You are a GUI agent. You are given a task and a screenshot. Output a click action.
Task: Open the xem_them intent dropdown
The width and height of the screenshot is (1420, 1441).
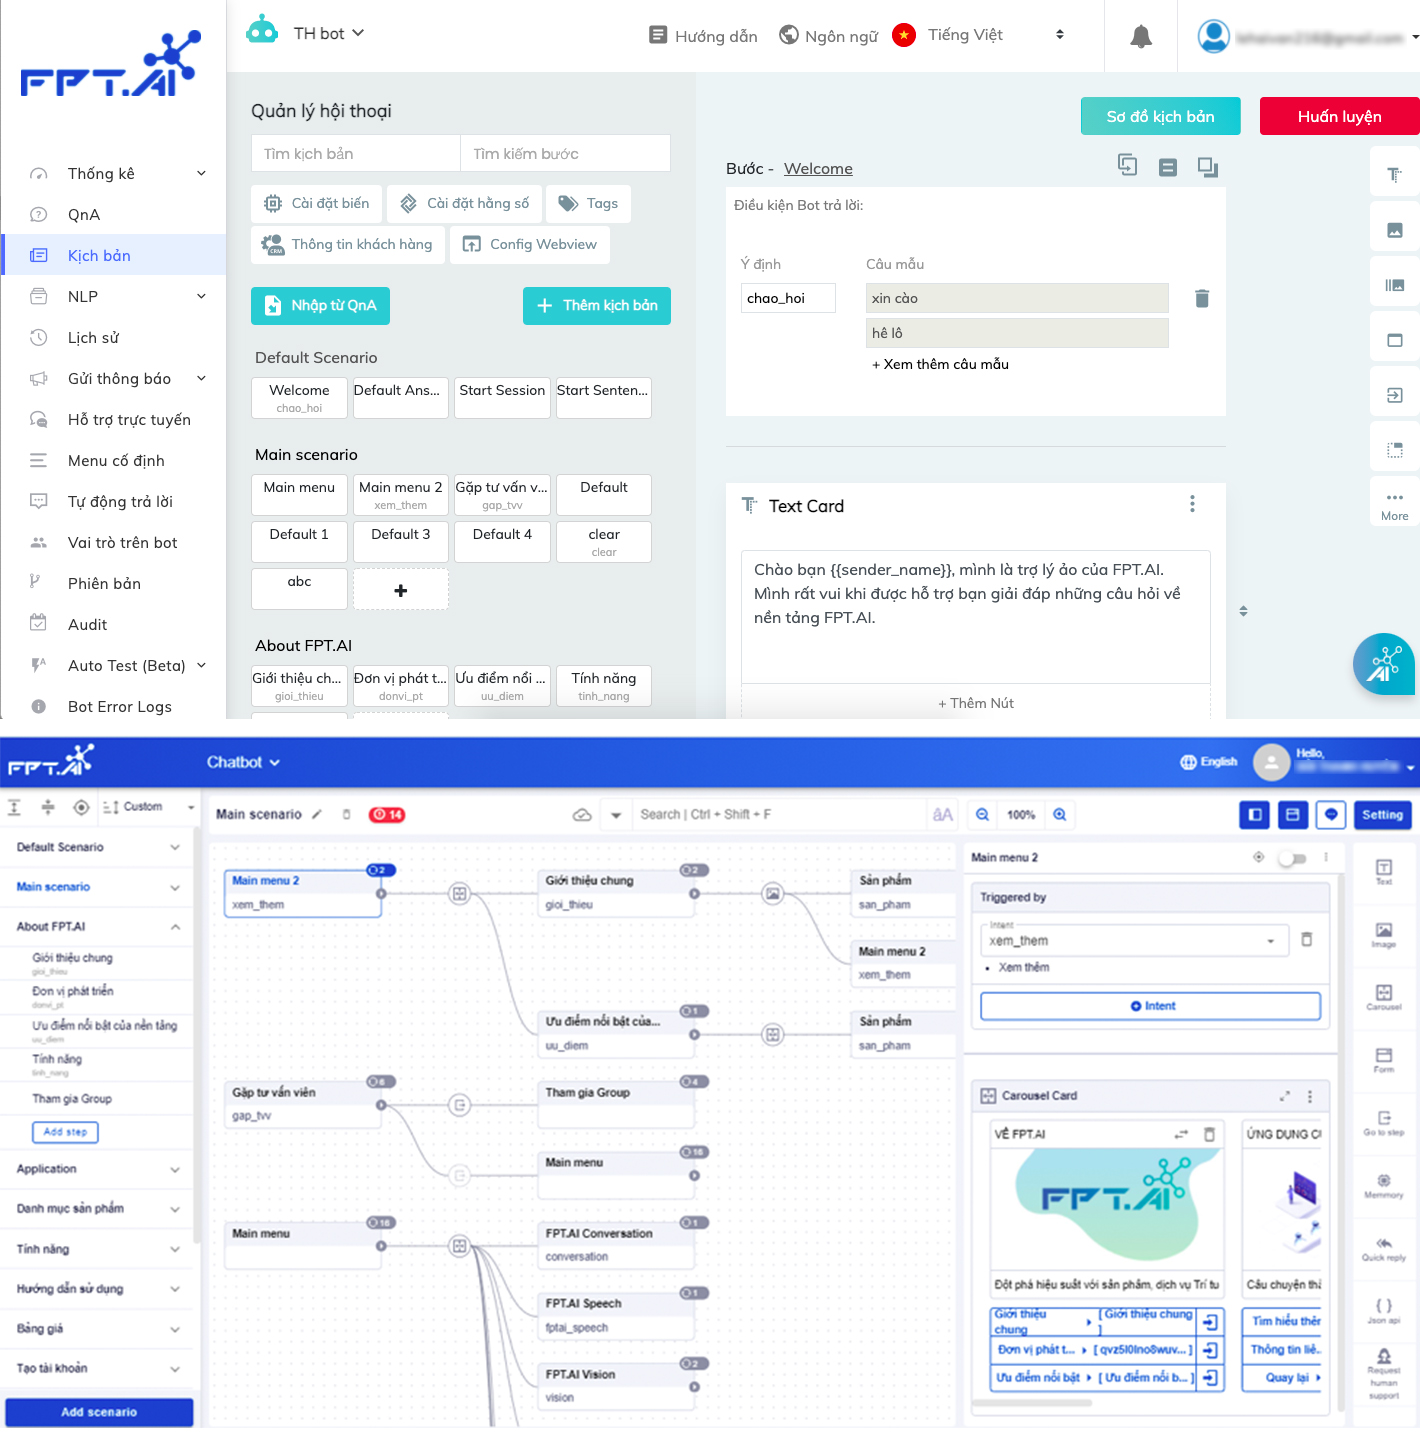pos(1132,941)
